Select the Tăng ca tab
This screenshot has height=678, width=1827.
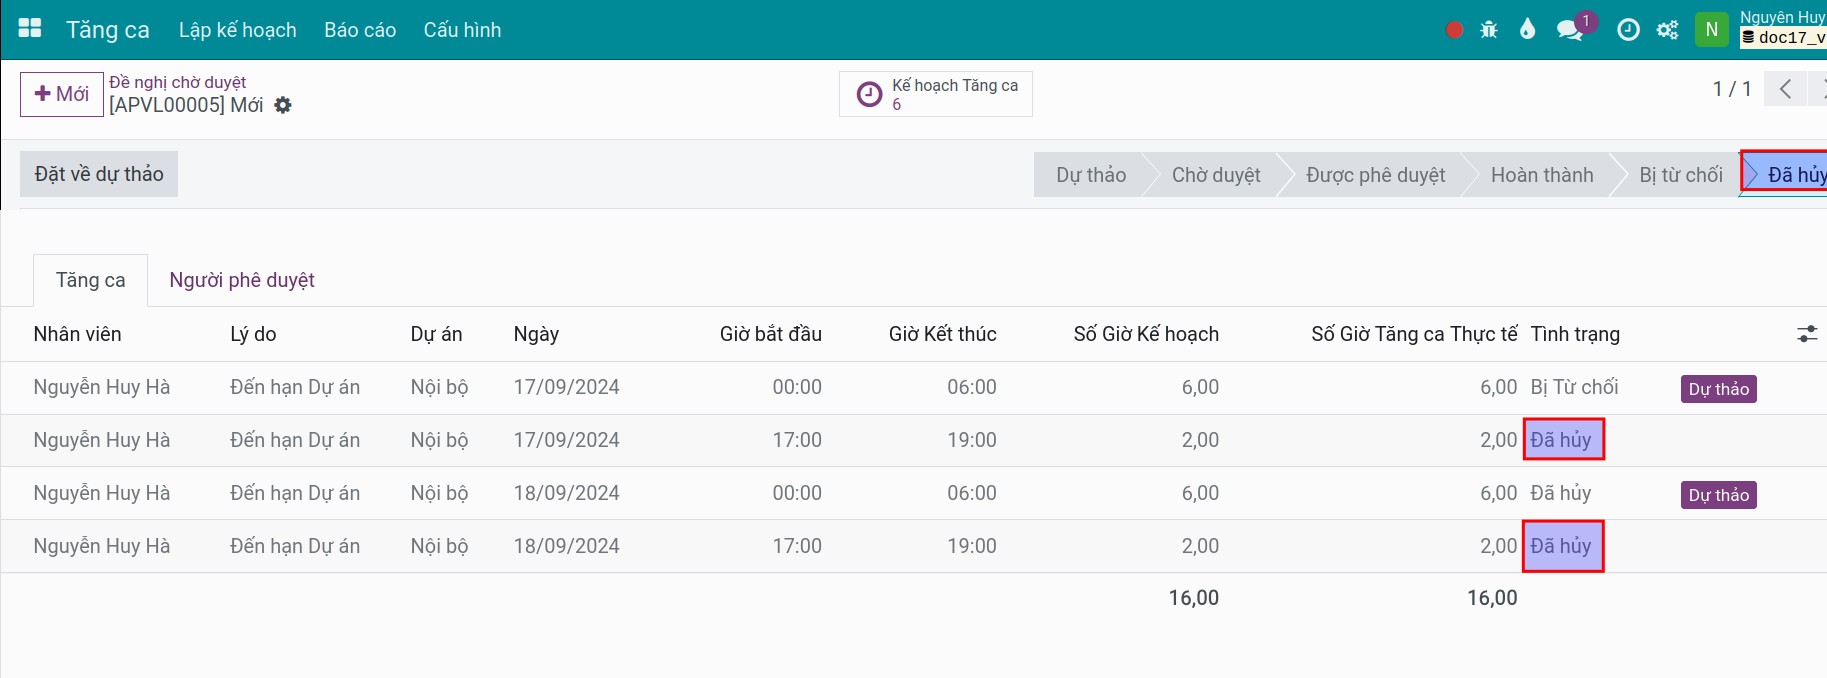(x=91, y=280)
